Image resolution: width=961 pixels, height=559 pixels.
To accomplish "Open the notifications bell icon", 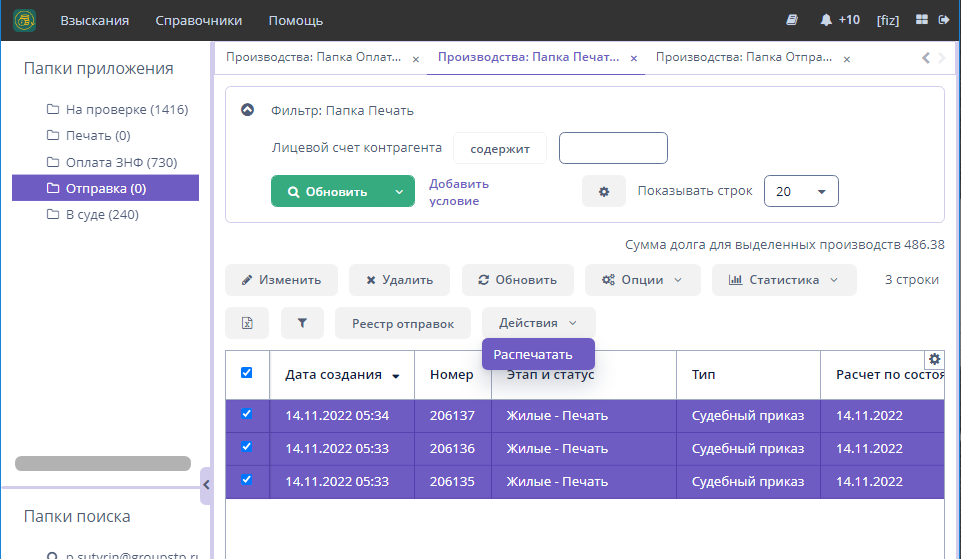I will (826, 20).
